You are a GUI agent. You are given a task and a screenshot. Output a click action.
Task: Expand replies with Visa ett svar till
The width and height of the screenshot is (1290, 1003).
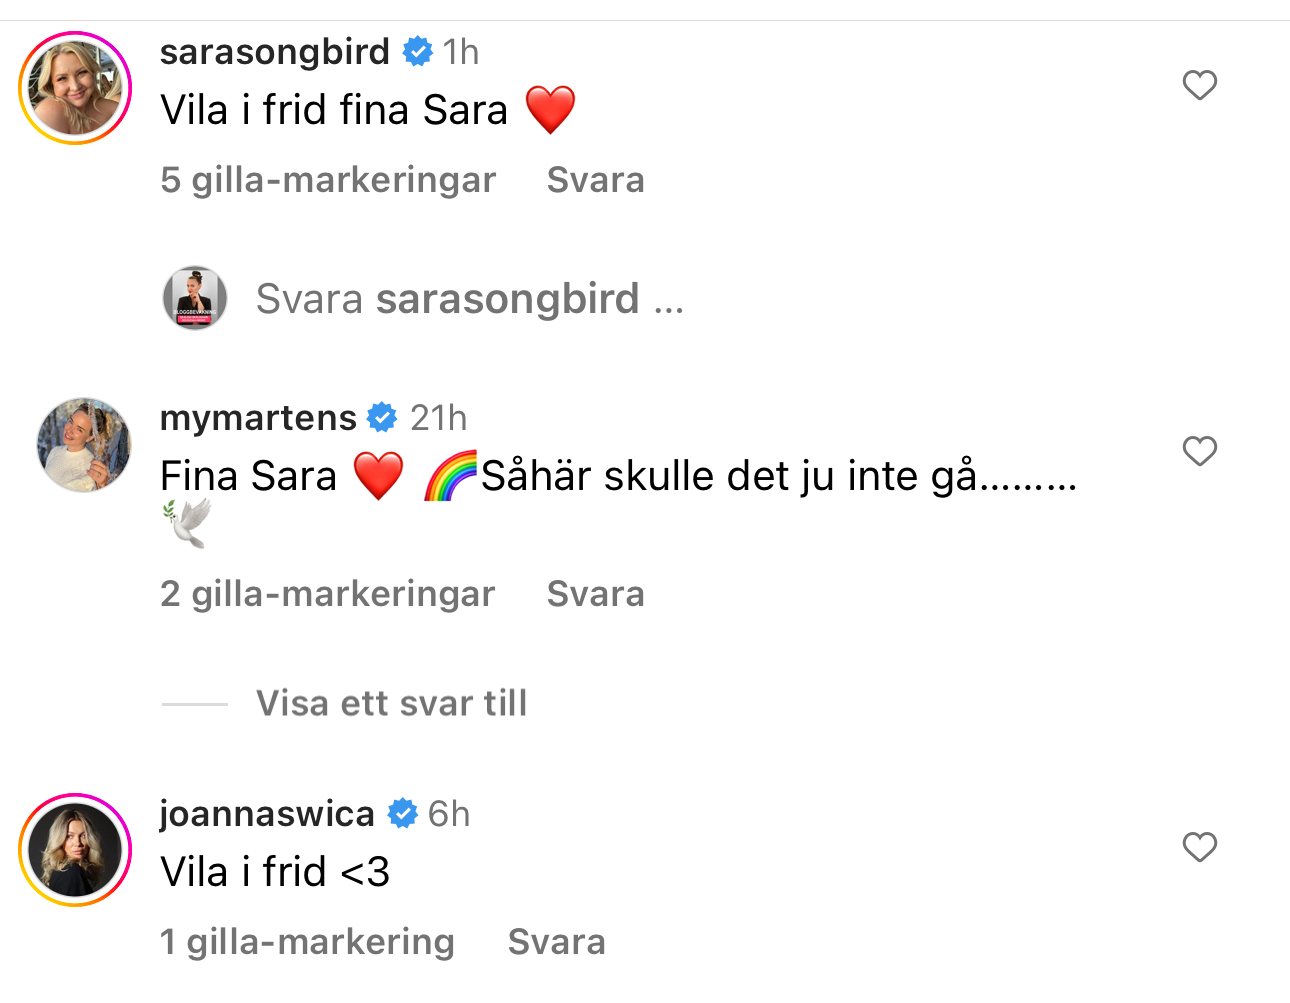[x=391, y=703]
